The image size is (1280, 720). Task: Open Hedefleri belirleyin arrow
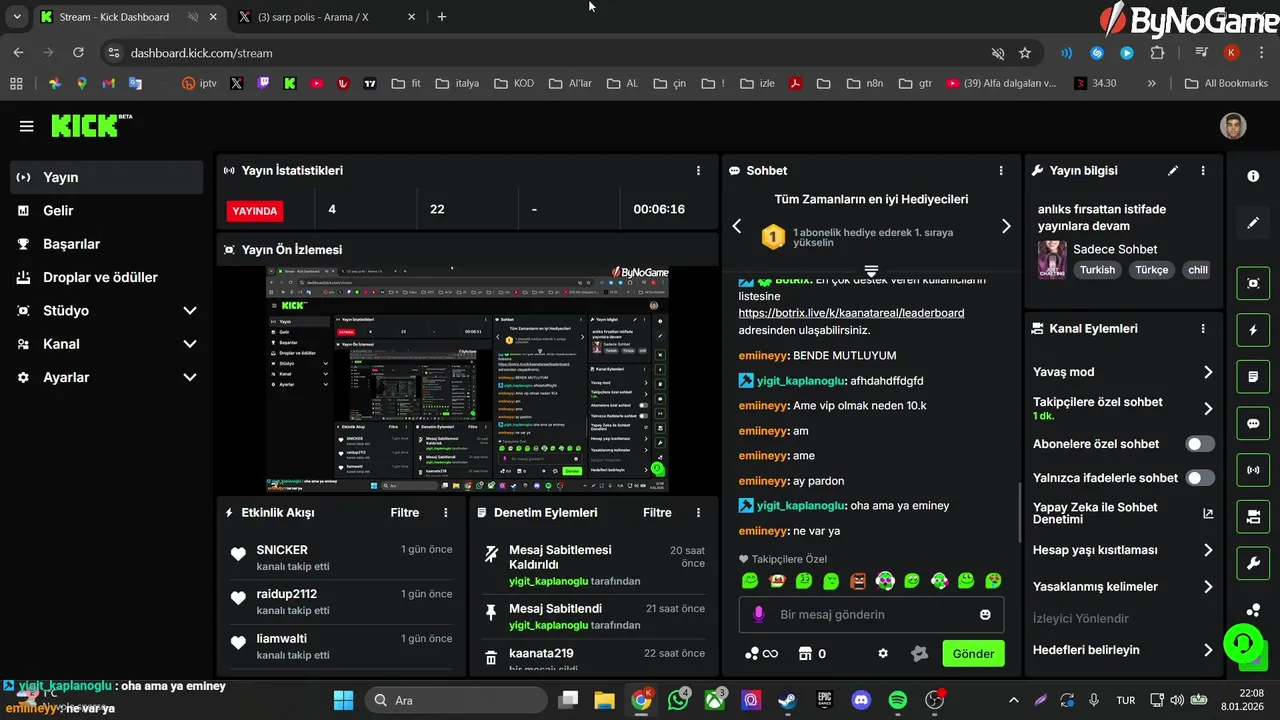tap(1208, 650)
